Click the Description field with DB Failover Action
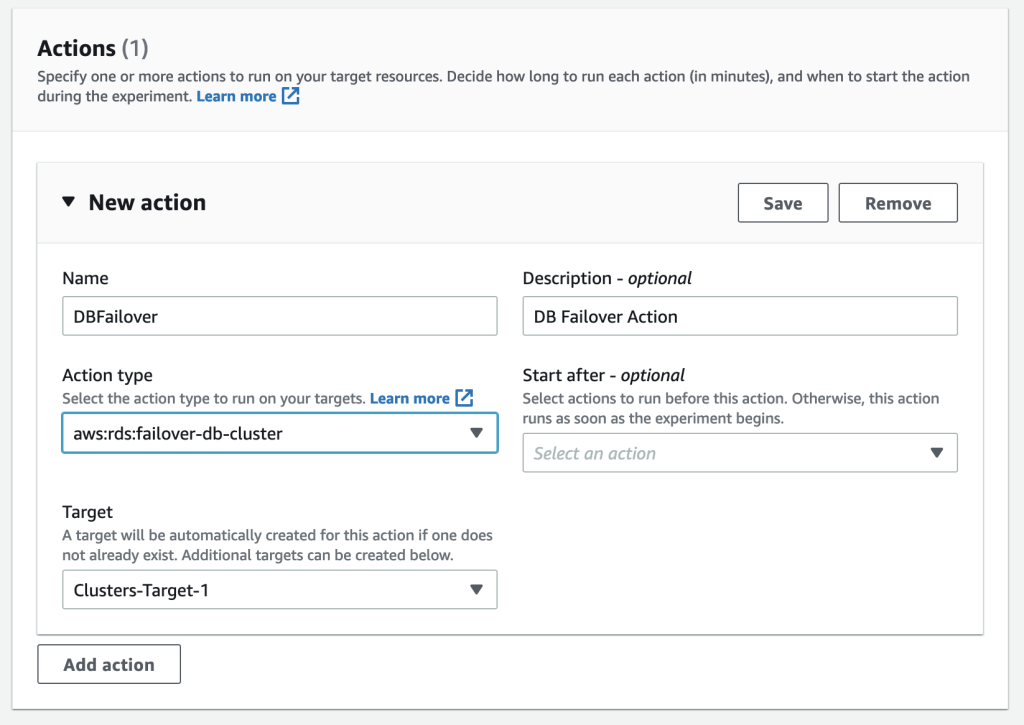The image size is (1024, 725). click(x=739, y=315)
